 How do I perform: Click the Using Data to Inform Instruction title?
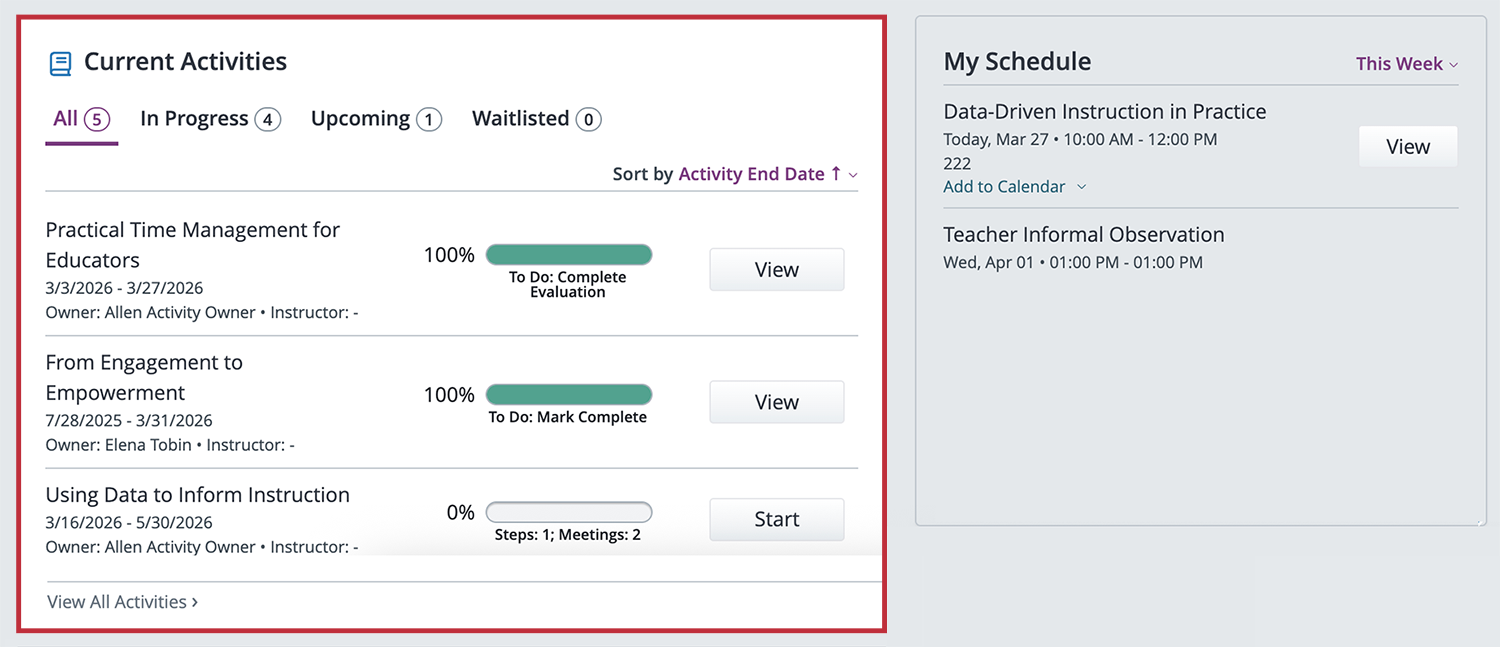[x=198, y=495]
